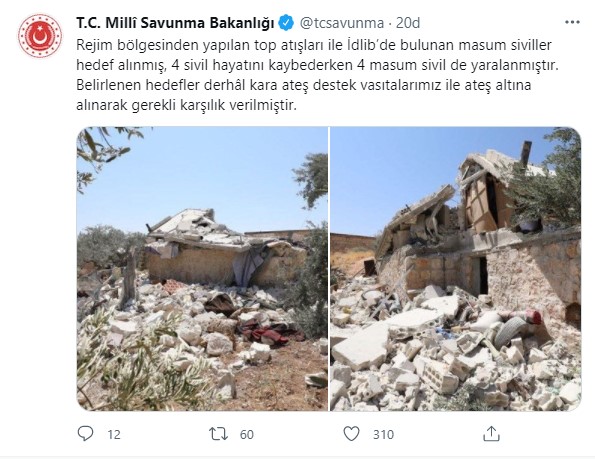Image resolution: width=595 pixels, height=459 pixels.
Task: Click the reply count 12
Action: point(114,434)
